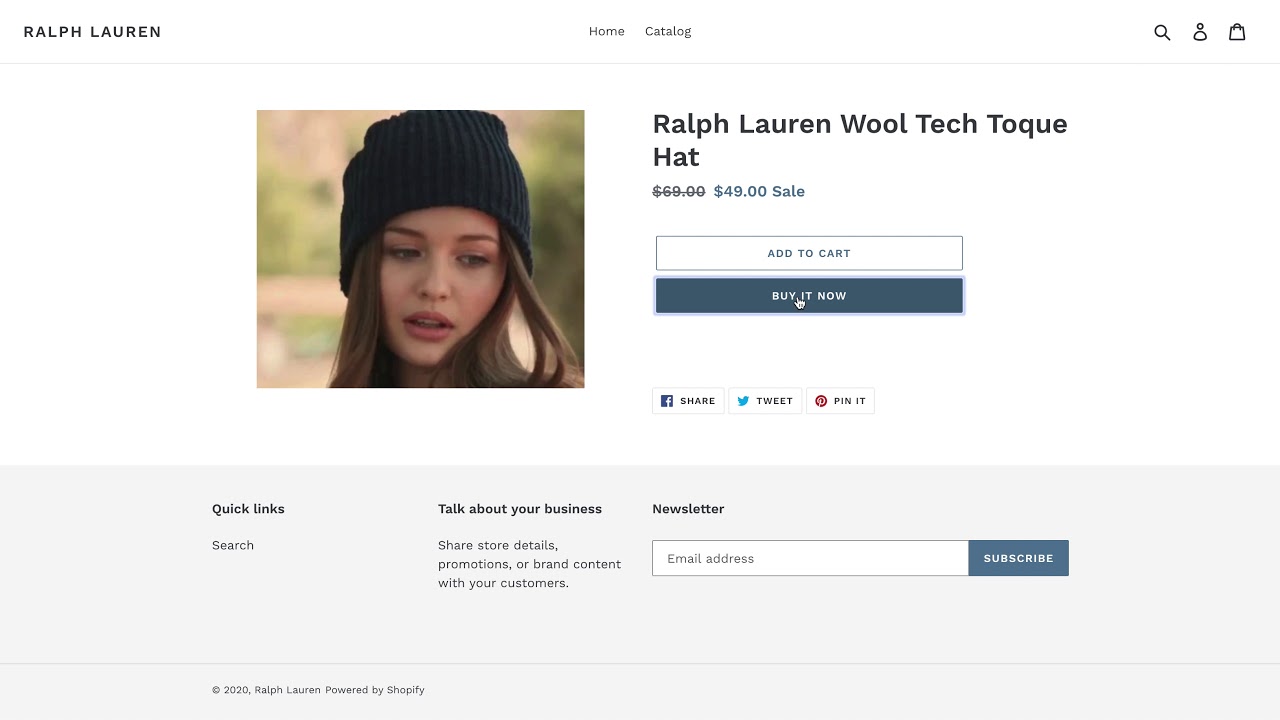Open the search magnifier icon in header
1280x720 pixels.
(1162, 32)
